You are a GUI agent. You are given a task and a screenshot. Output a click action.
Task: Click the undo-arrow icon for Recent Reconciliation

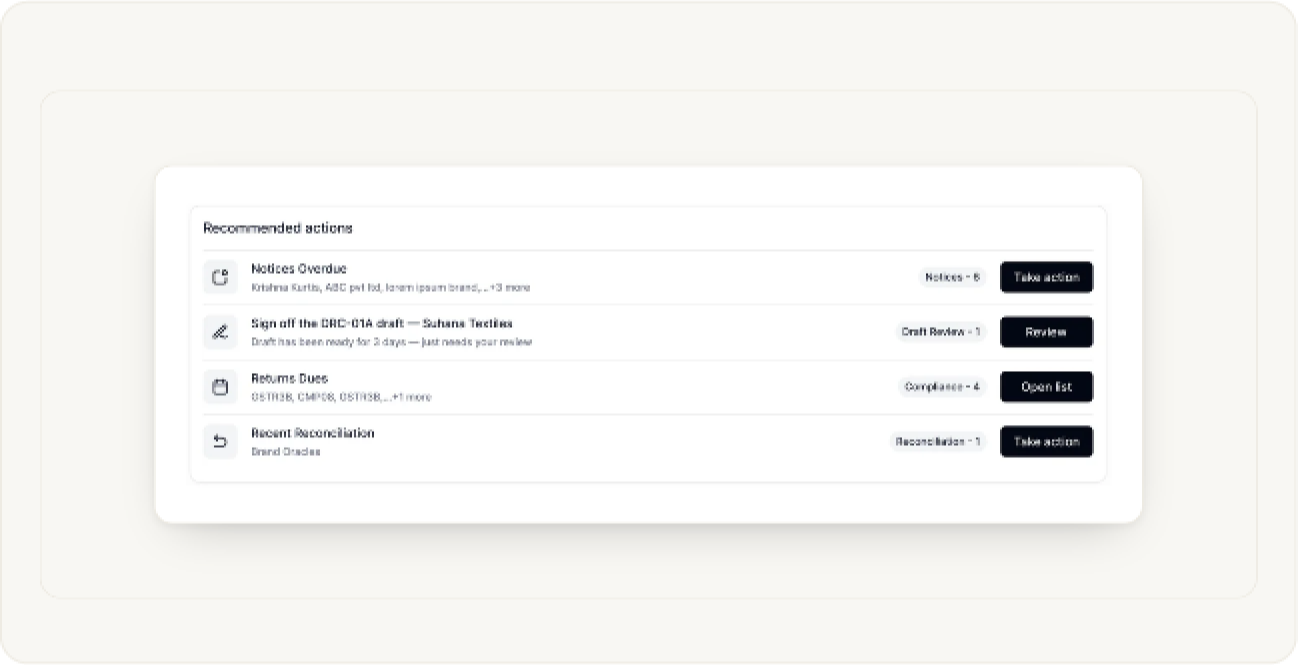220,442
